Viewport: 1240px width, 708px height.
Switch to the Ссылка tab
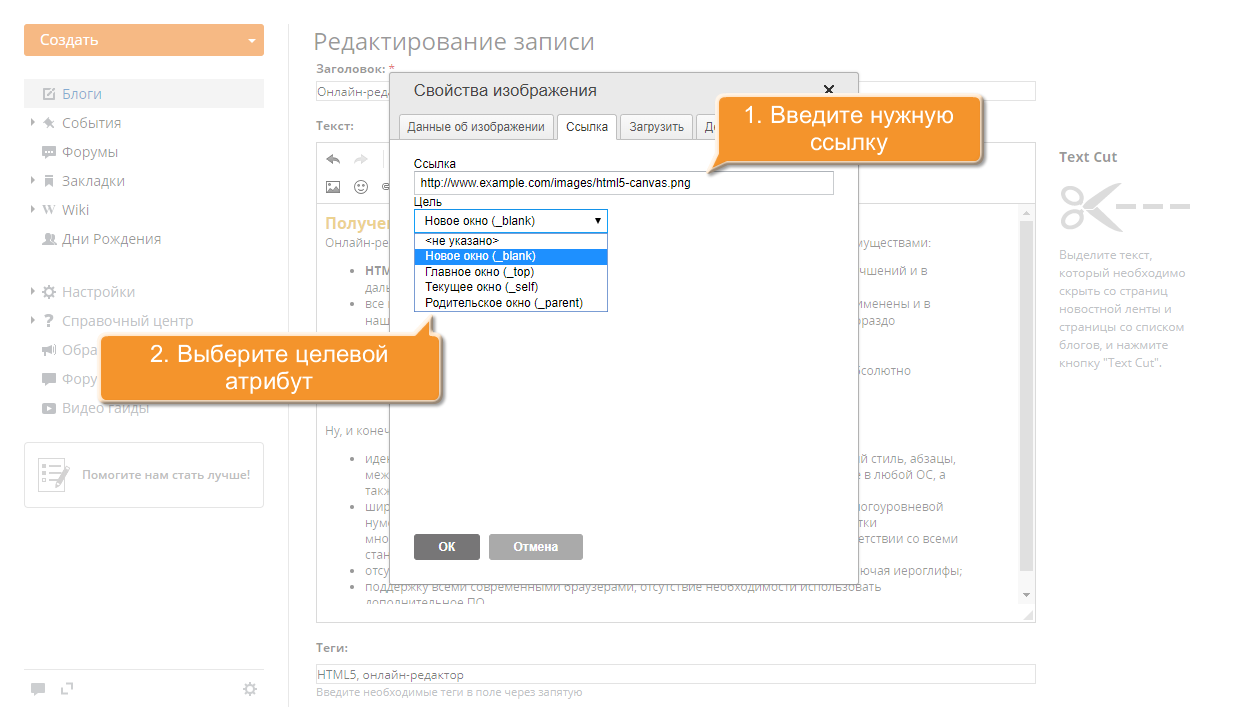click(x=586, y=126)
